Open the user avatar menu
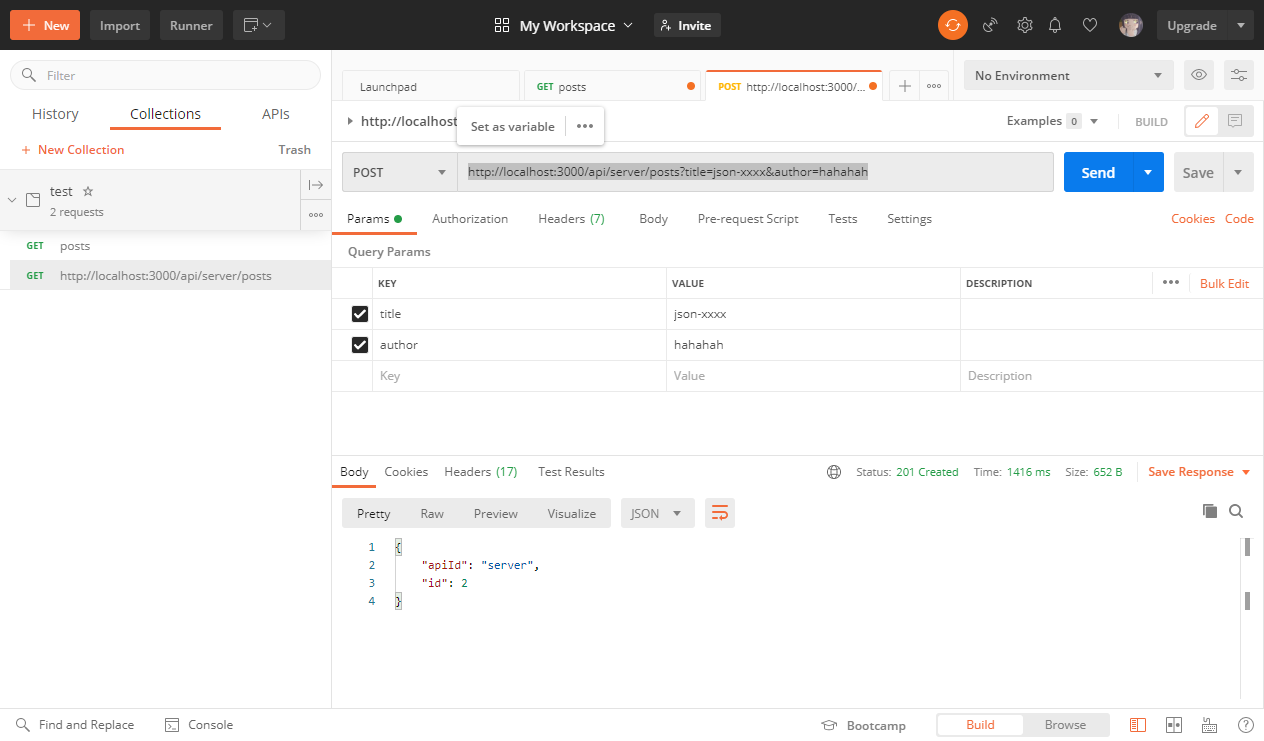This screenshot has height=741, width=1264. [x=1131, y=25]
